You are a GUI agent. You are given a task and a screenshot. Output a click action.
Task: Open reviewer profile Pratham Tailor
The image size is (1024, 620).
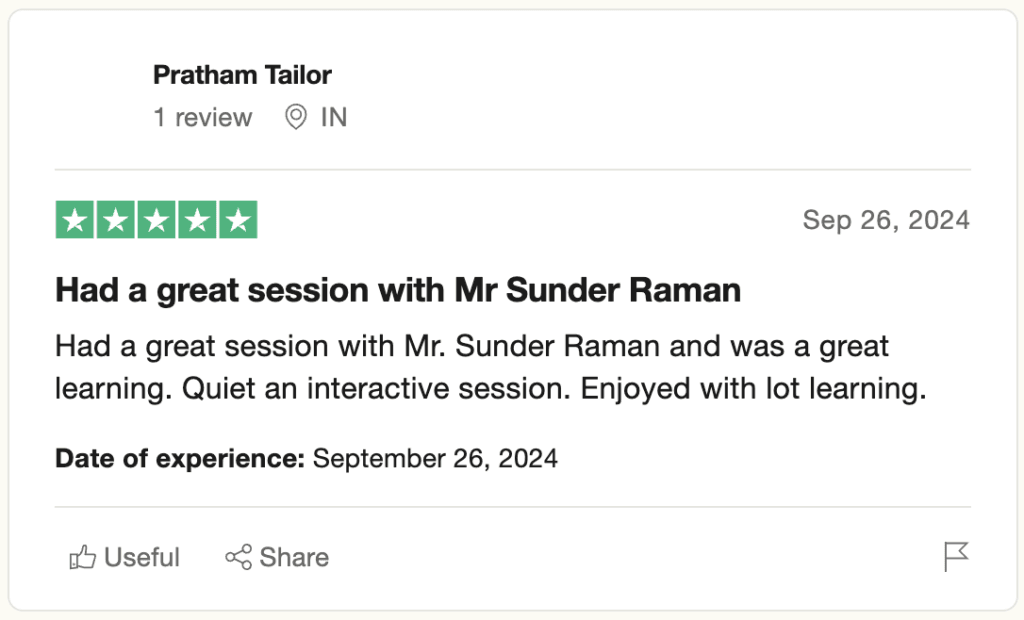coord(242,74)
